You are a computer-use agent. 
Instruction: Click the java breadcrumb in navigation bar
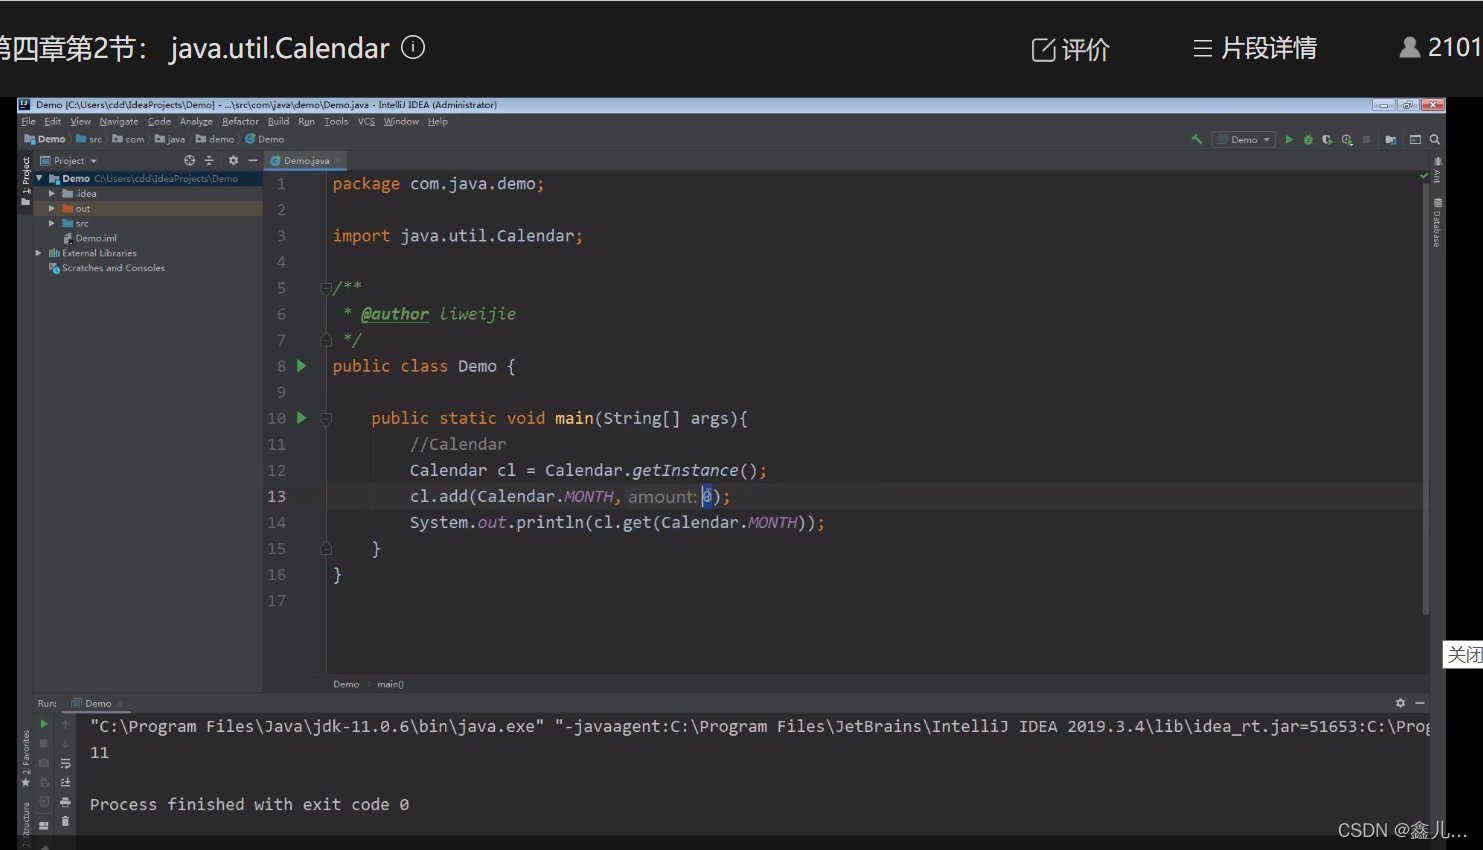(170, 139)
